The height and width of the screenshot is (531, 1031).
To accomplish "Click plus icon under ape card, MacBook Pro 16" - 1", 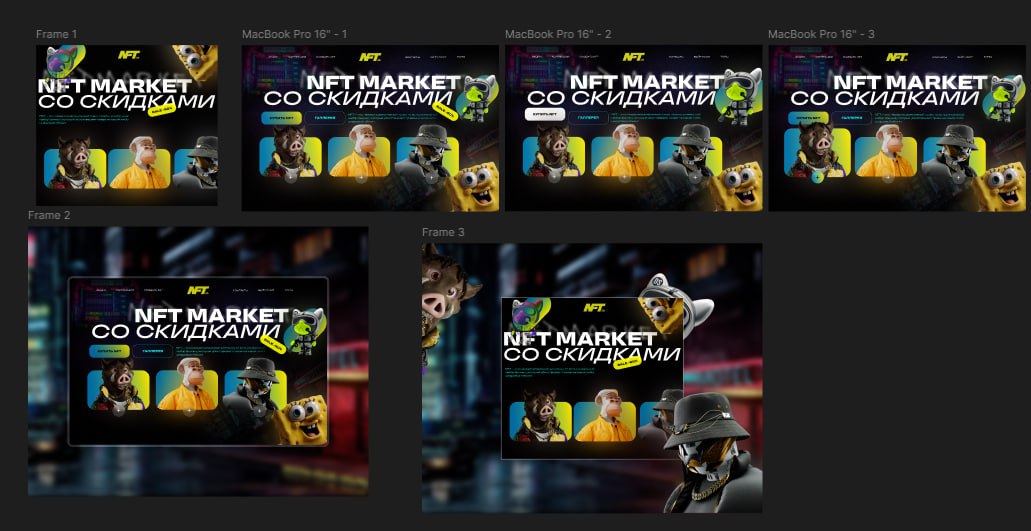I will point(361,177).
